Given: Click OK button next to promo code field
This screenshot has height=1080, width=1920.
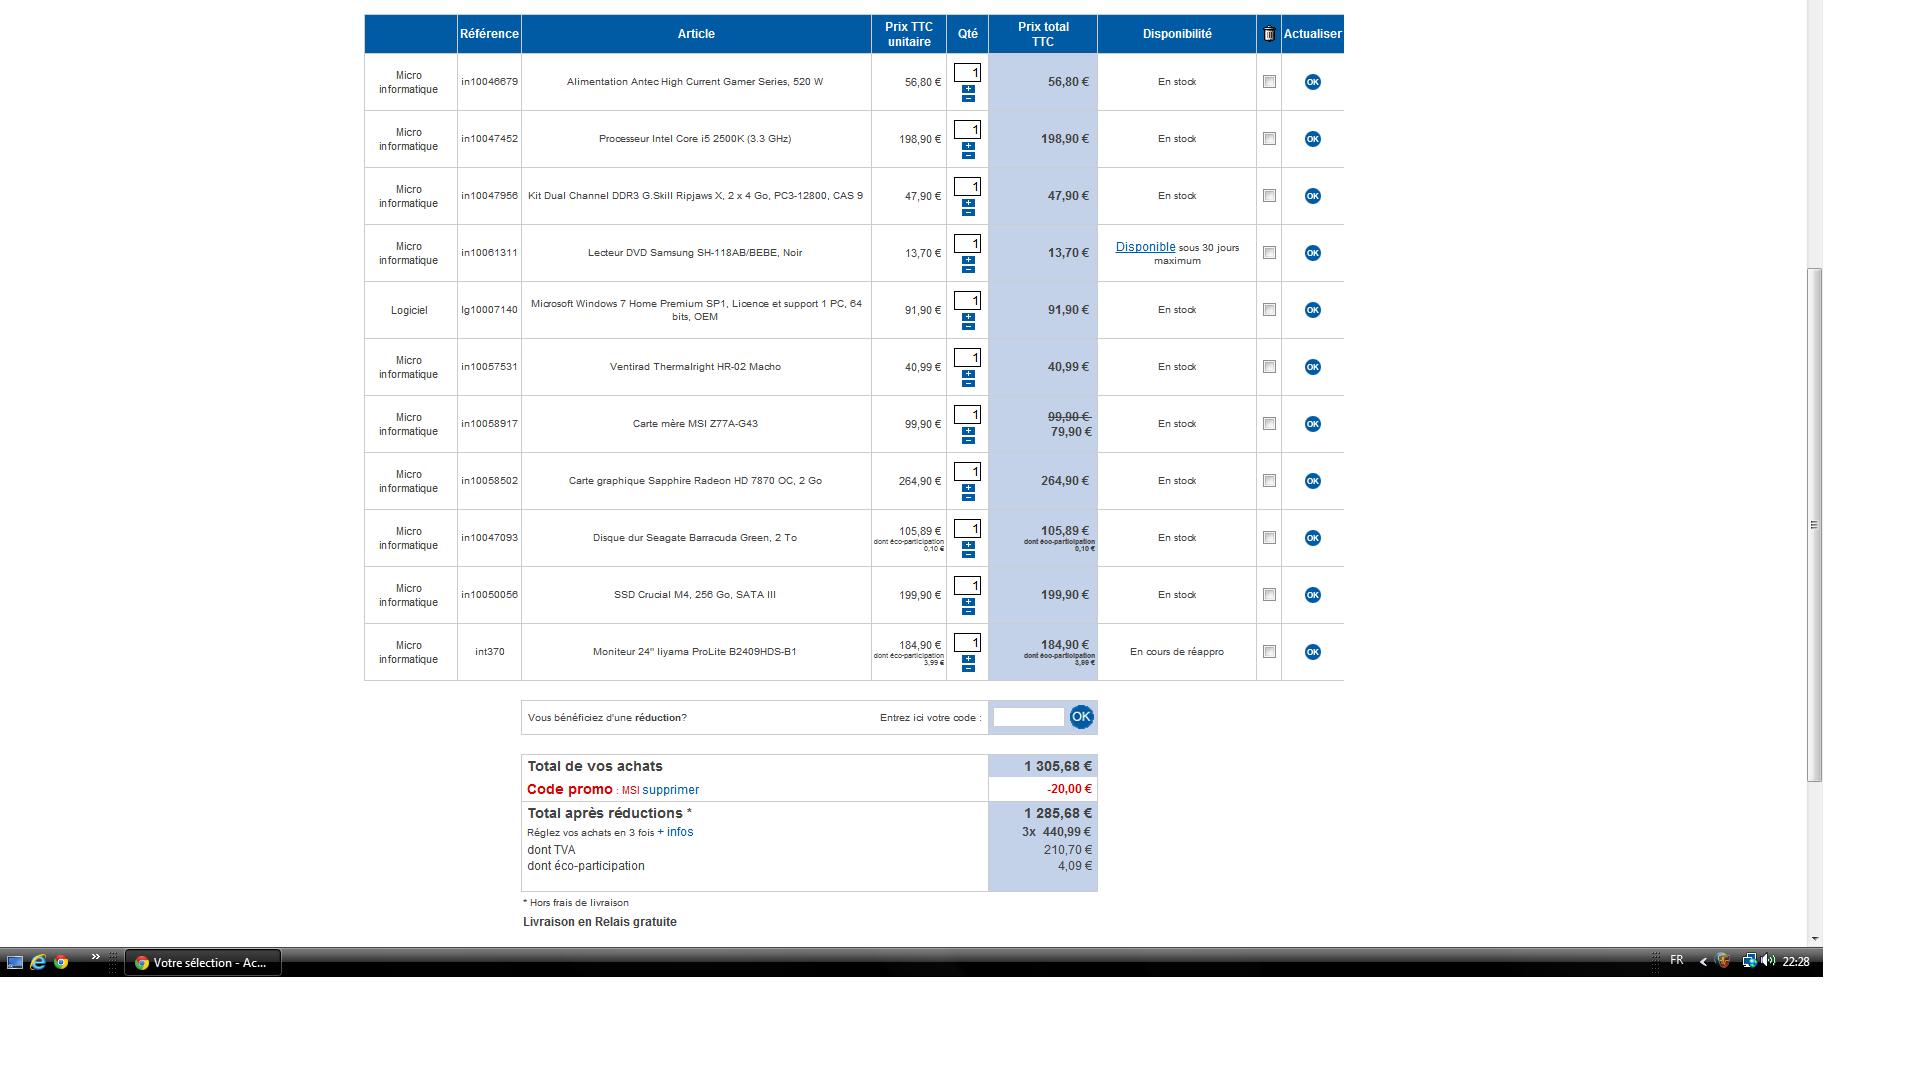Looking at the screenshot, I should pyautogui.click(x=1080, y=717).
